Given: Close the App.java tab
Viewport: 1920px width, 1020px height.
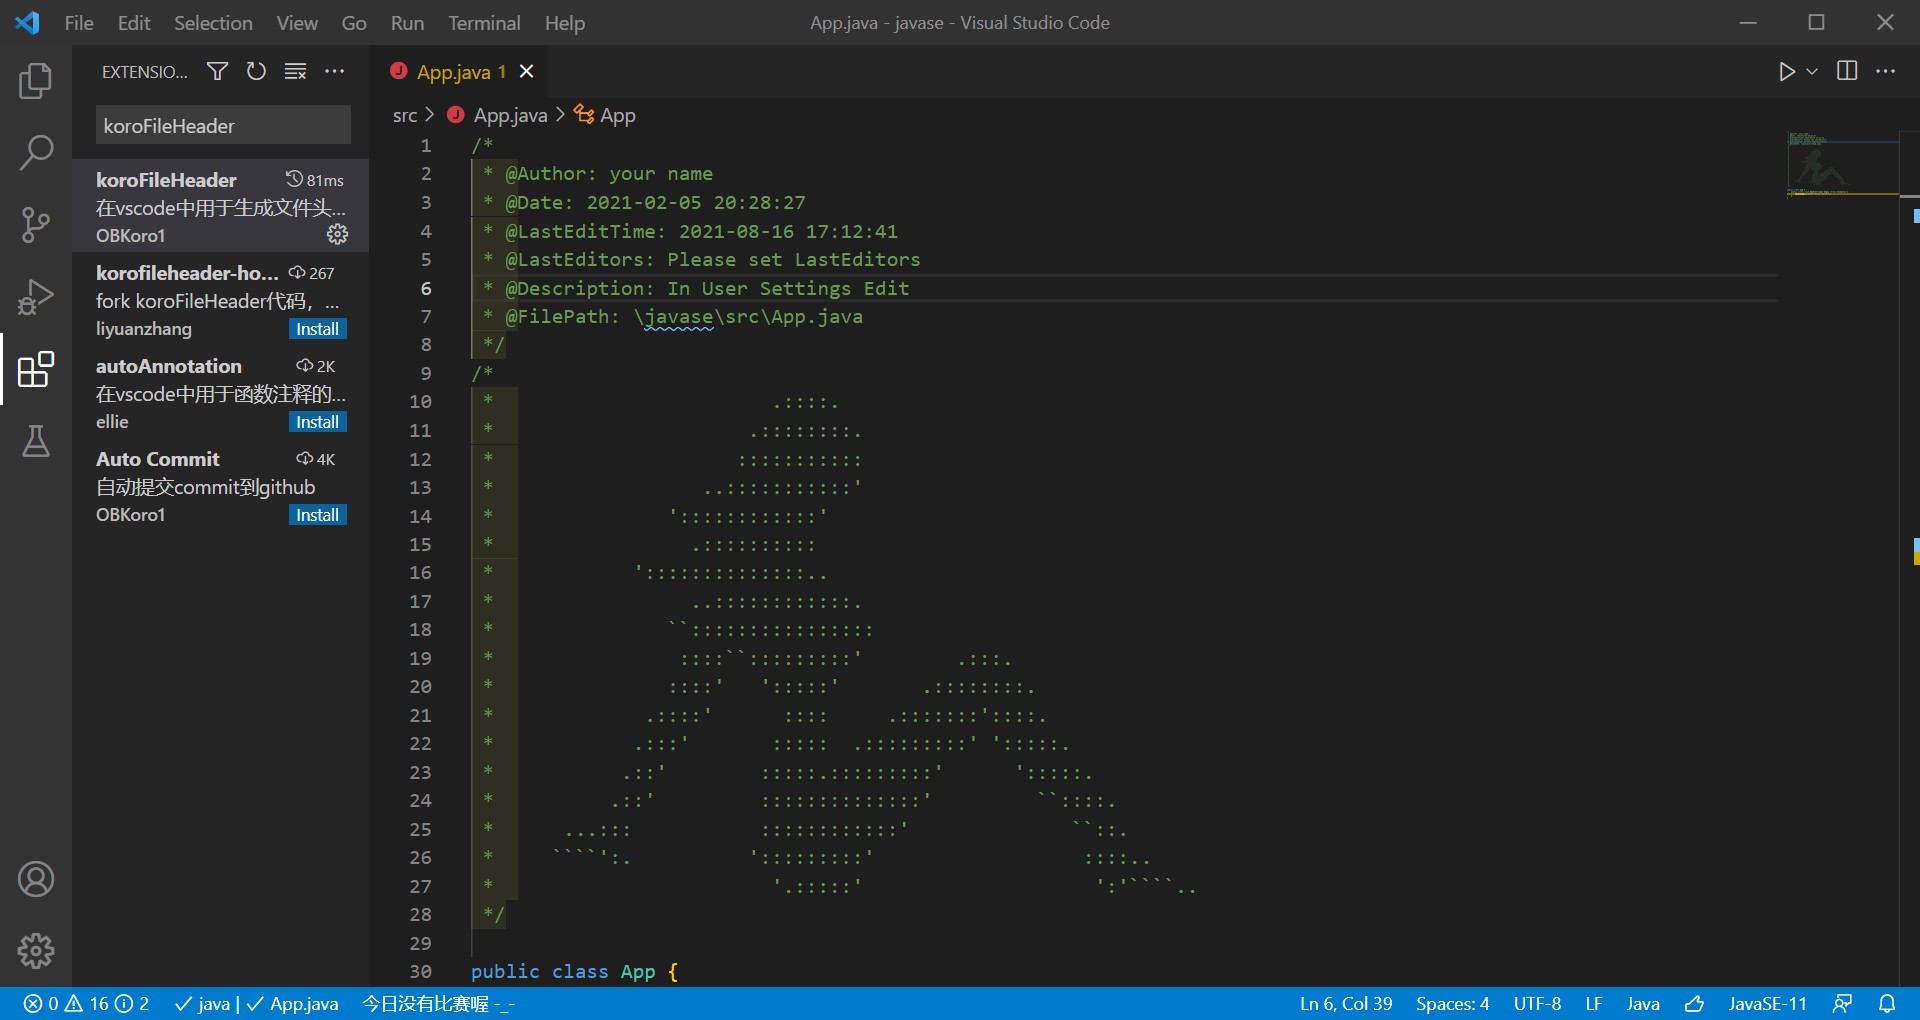Looking at the screenshot, I should click(x=526, y=71).
